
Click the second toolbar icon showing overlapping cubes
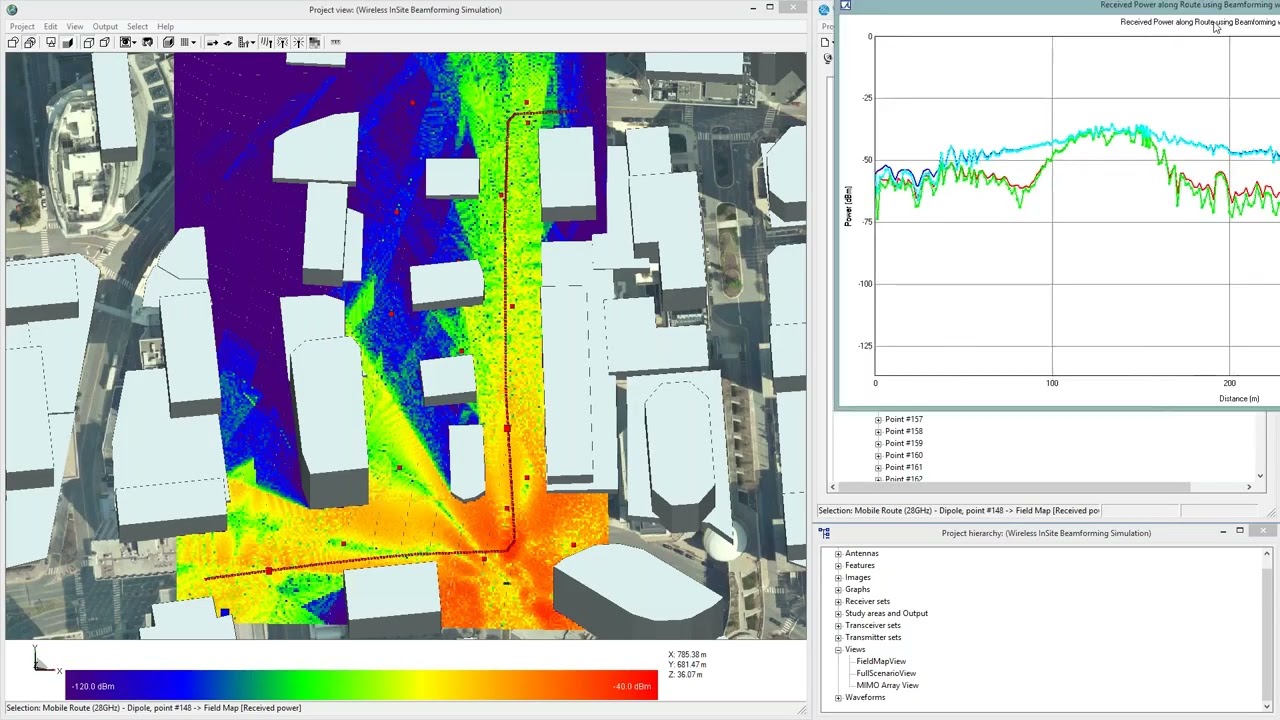30,42
